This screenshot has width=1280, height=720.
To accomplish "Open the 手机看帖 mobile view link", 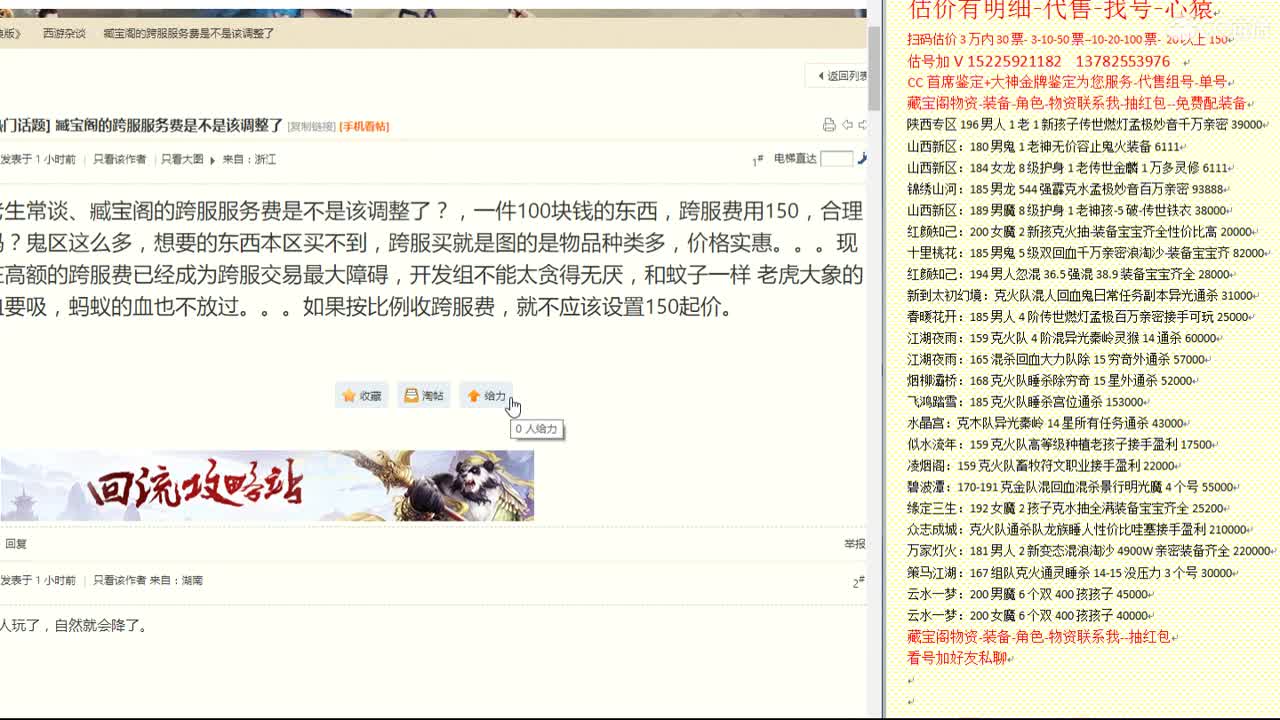I will point(364,126).
